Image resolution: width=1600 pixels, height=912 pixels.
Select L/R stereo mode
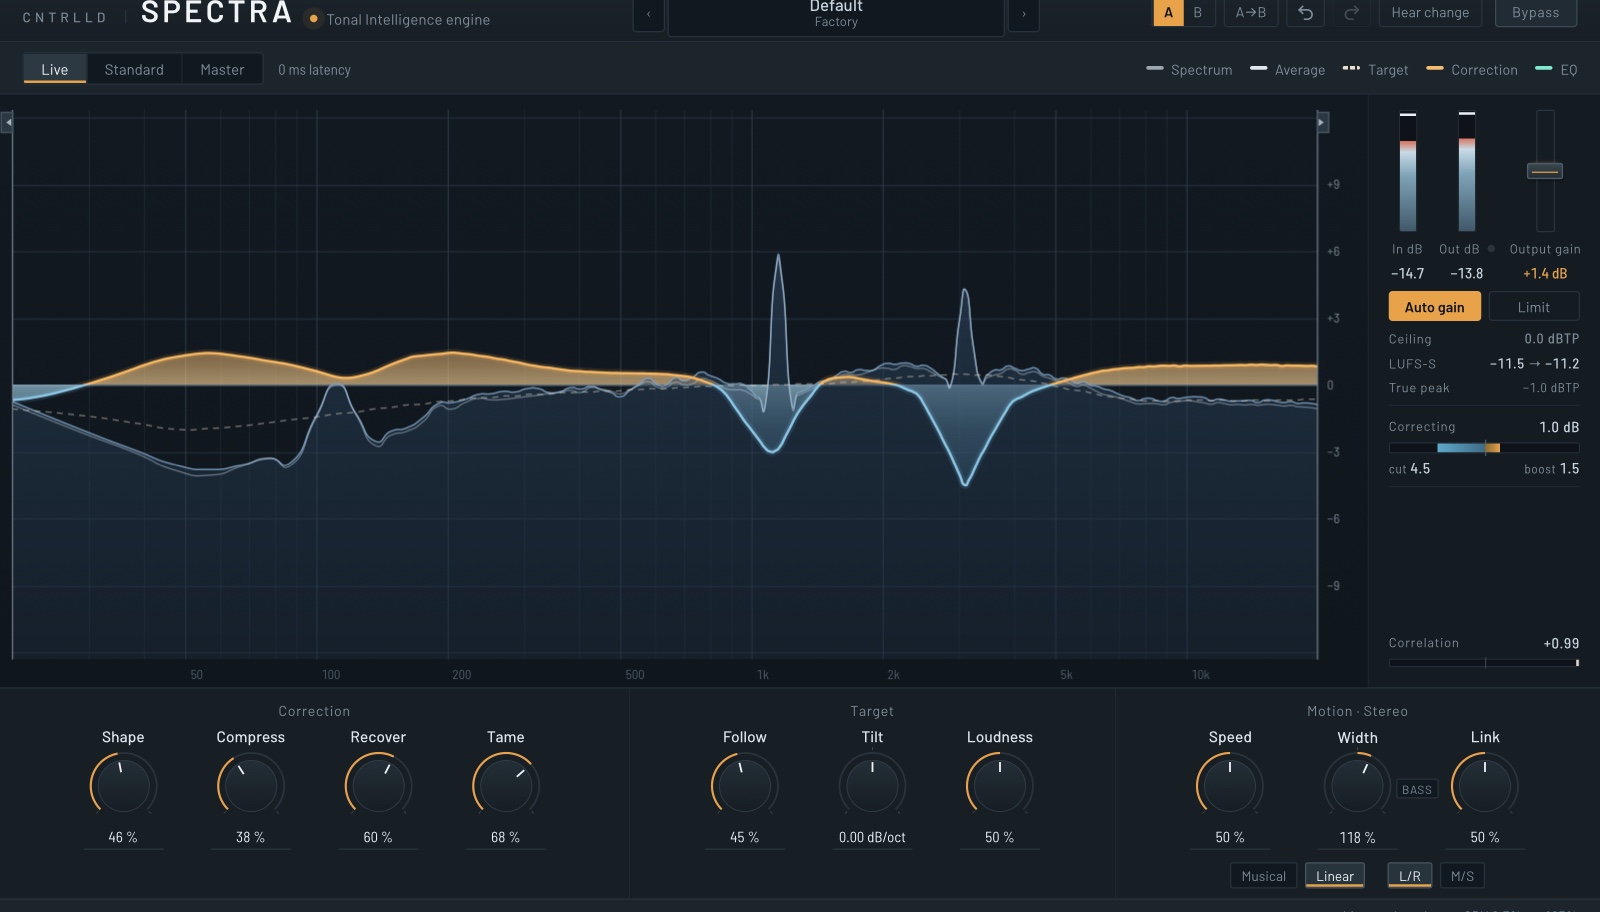pos(1410,876)
